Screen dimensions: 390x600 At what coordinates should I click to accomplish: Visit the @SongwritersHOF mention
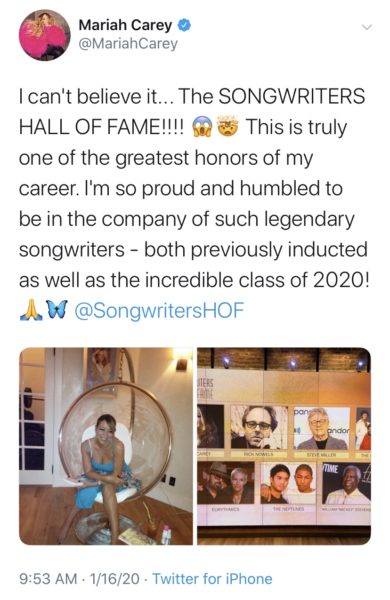tap(159, 310)
